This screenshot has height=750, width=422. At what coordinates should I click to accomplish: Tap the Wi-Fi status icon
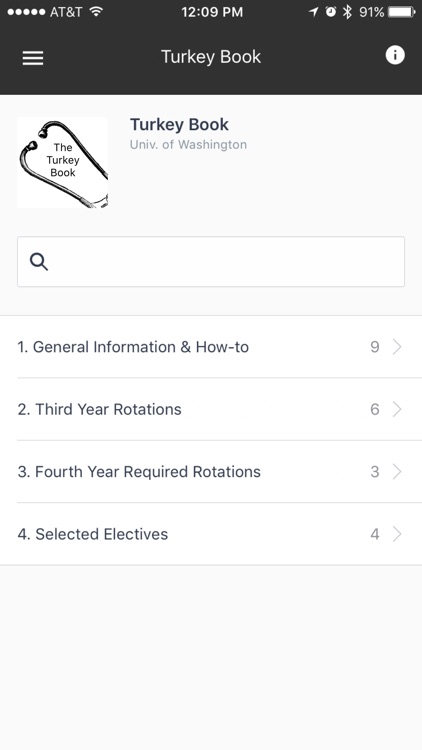point(96,11)
